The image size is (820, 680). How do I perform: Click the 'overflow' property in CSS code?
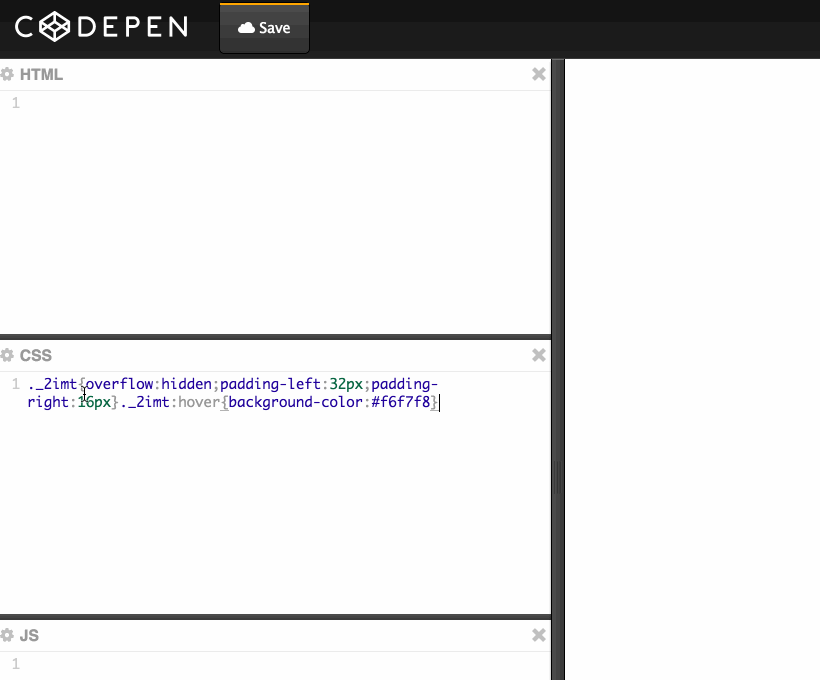tap(119, 384)
